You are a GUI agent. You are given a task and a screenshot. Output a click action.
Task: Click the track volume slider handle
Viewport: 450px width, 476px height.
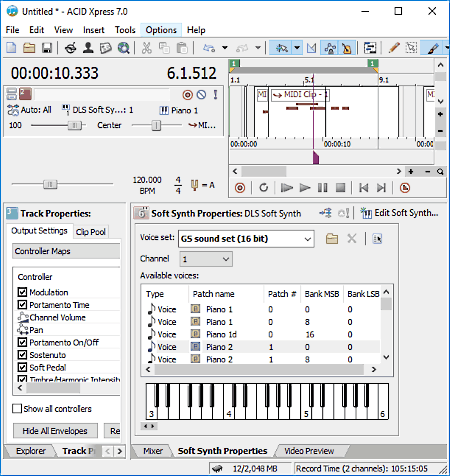tap(75, 126)
